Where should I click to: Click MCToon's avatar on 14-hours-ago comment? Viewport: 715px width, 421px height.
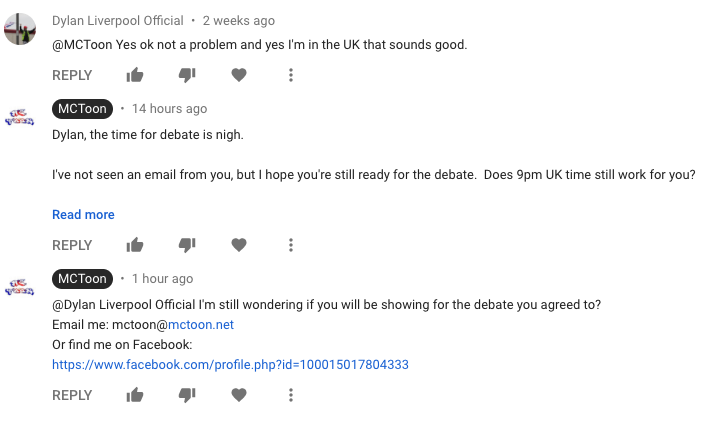pyautogui.click(x=21, y=118)
